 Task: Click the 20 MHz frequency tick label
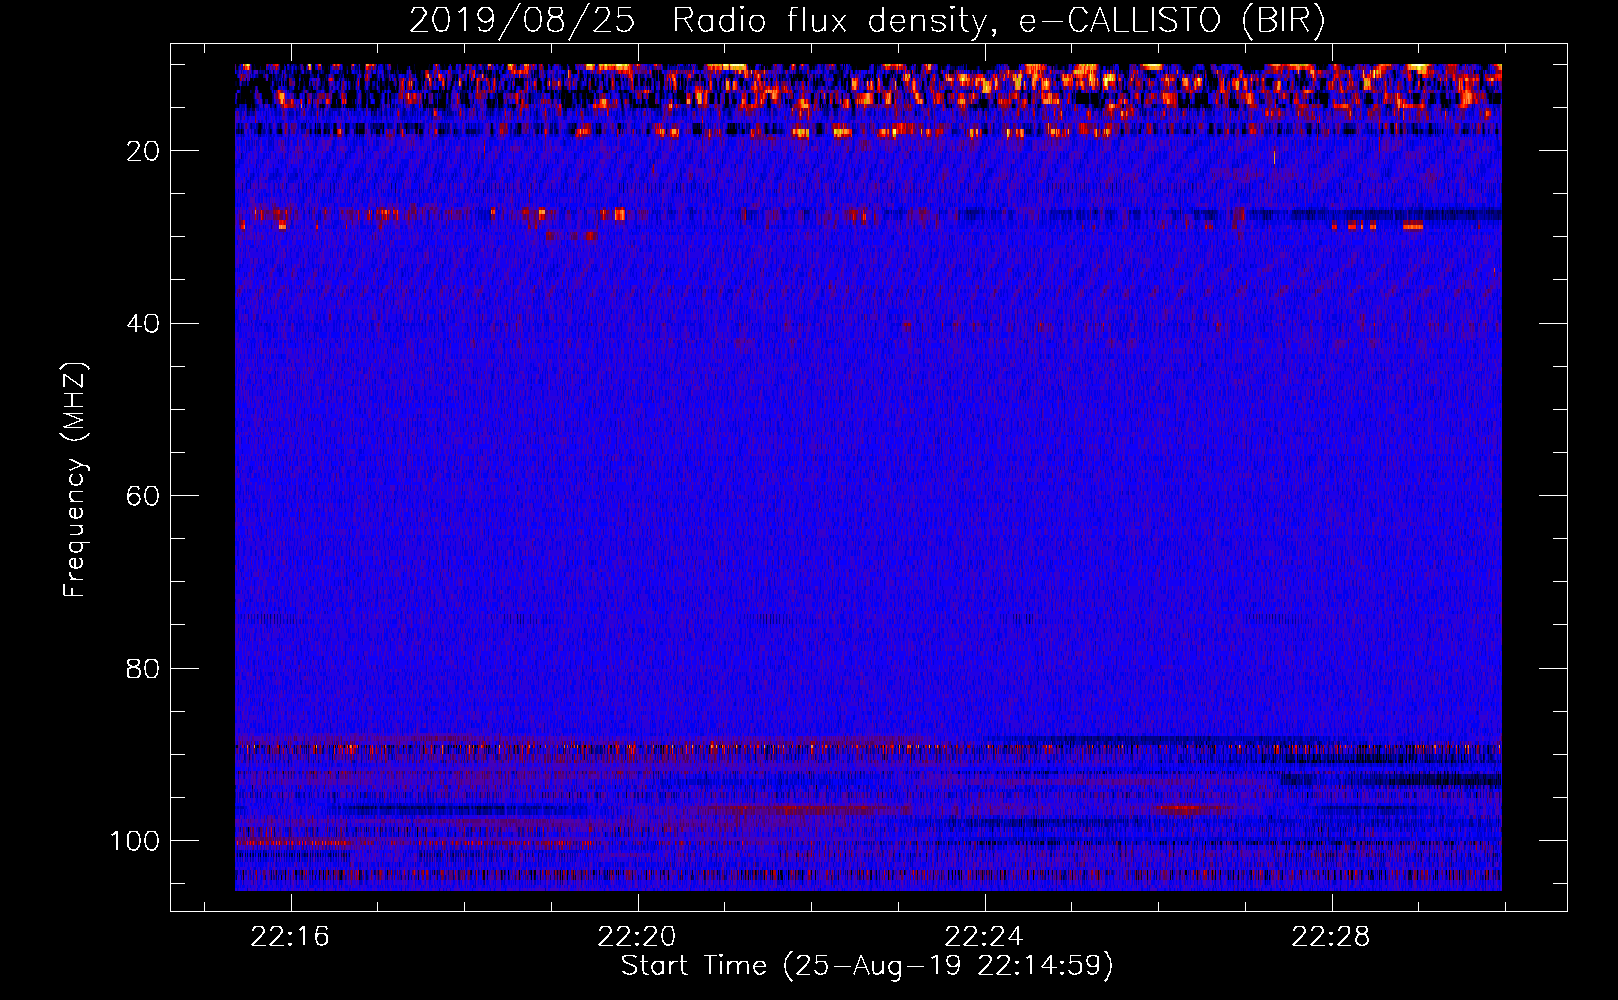(143, 151)
